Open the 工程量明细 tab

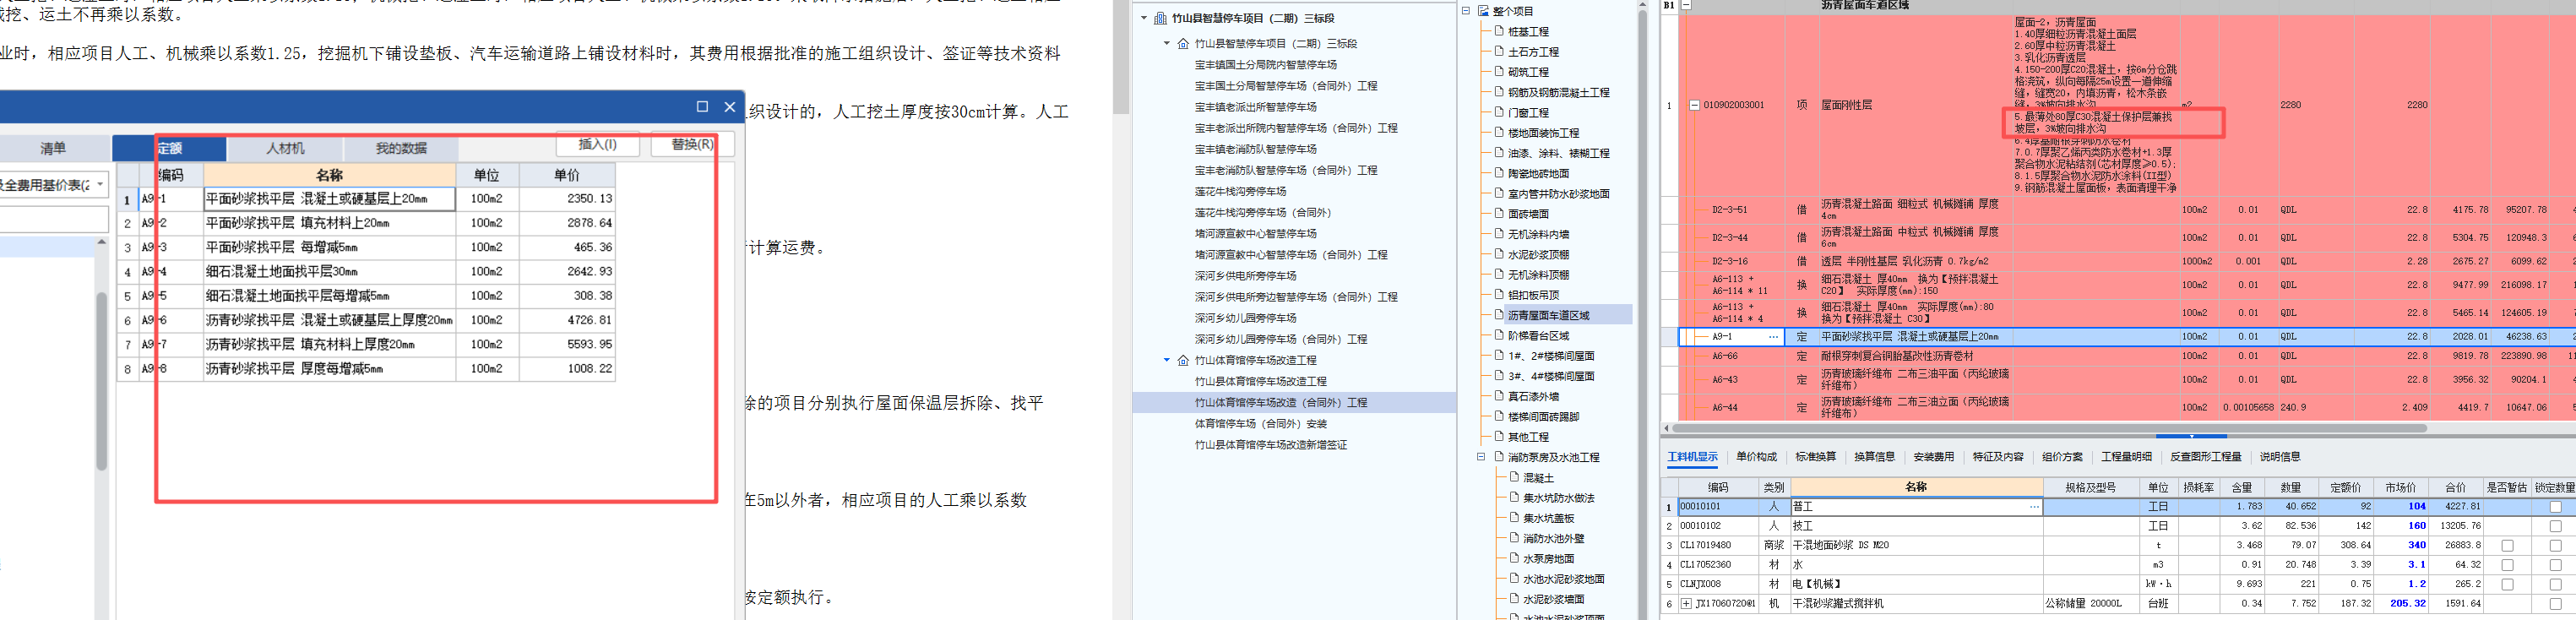tap(2126, 457)
